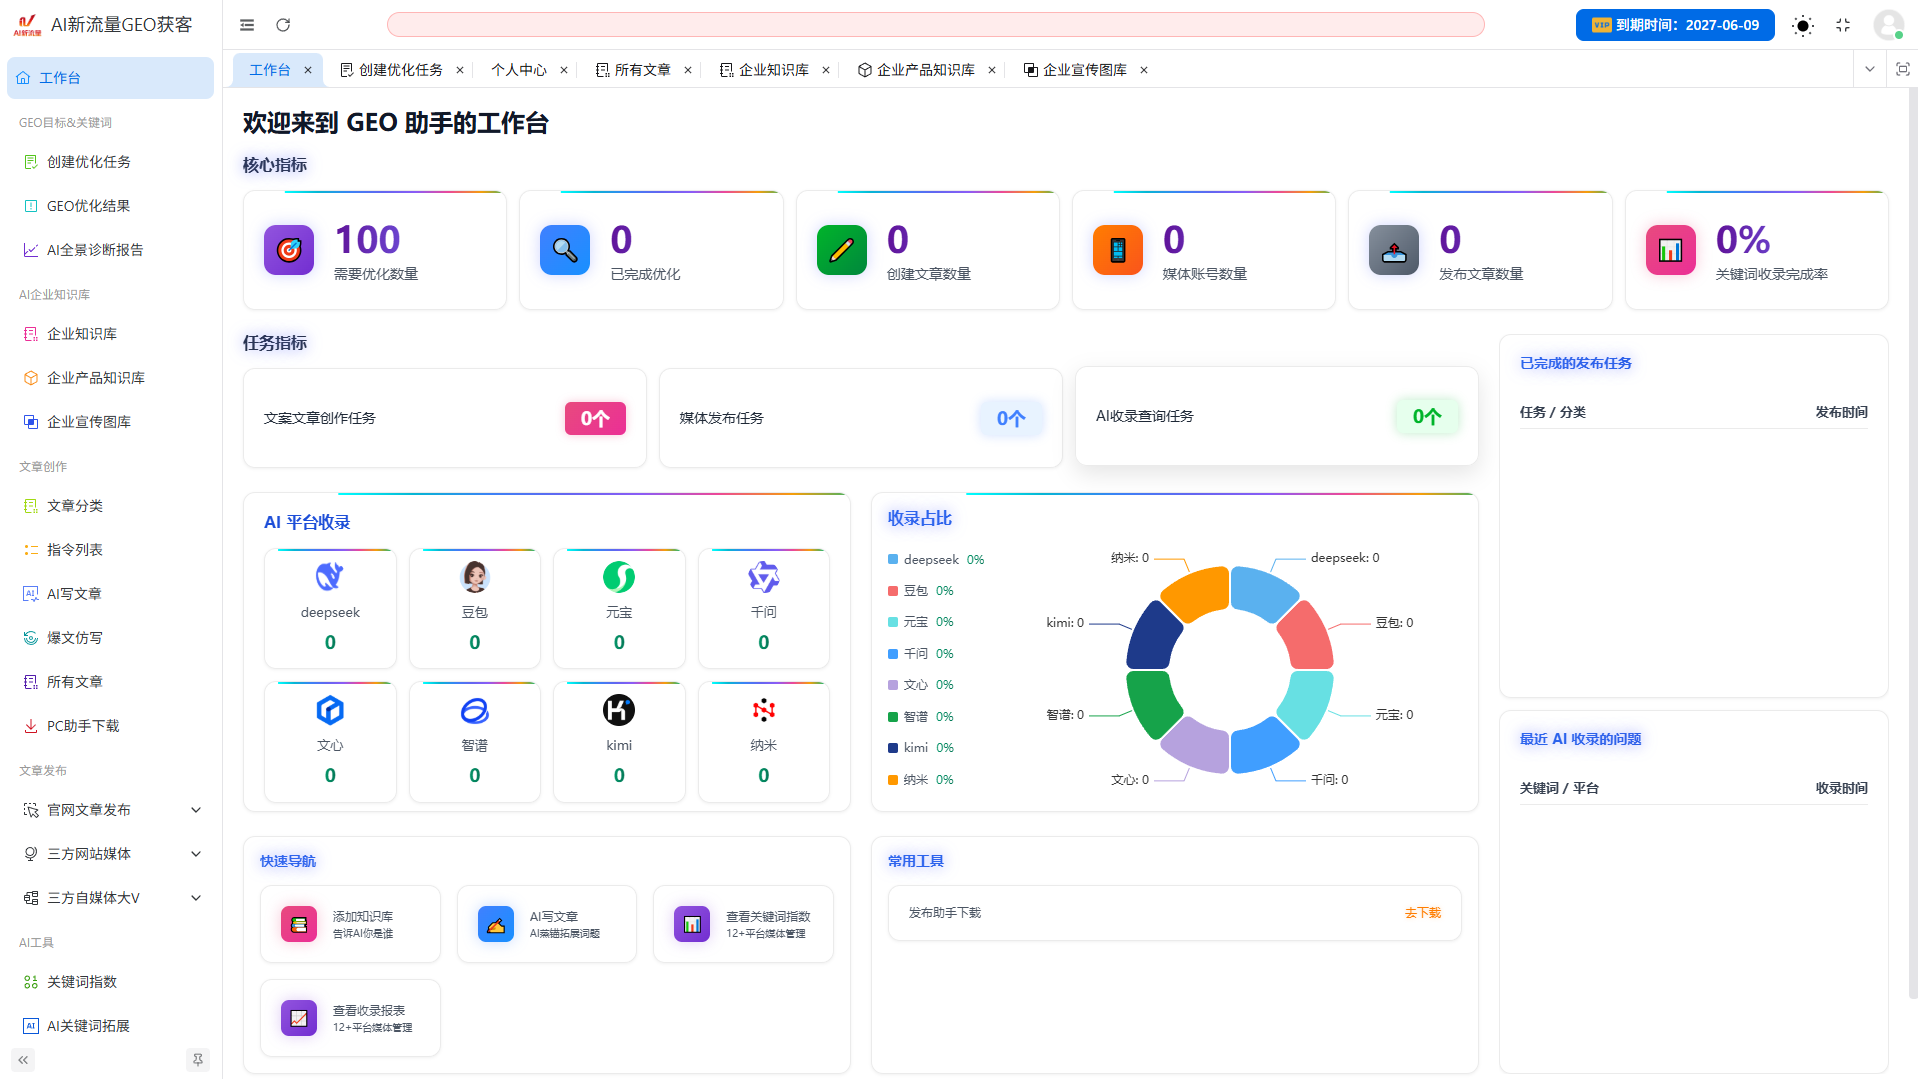Open the 查看关键词指数 quick link
Screen dimensions: 1918x1079
pyautogui.click(x=743, y=924)
